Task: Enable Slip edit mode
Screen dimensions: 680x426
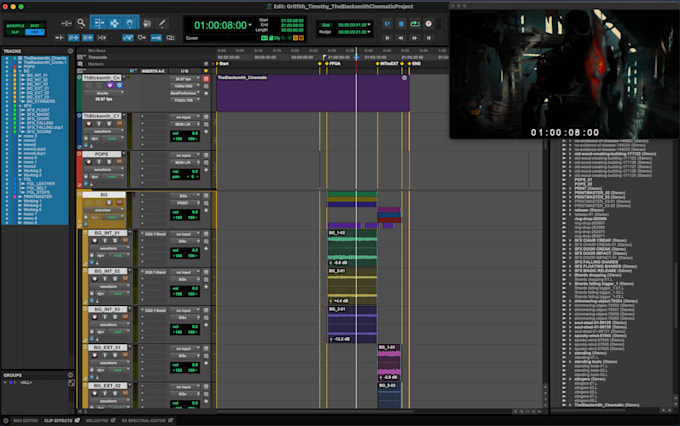Action: tap(15, 32)
